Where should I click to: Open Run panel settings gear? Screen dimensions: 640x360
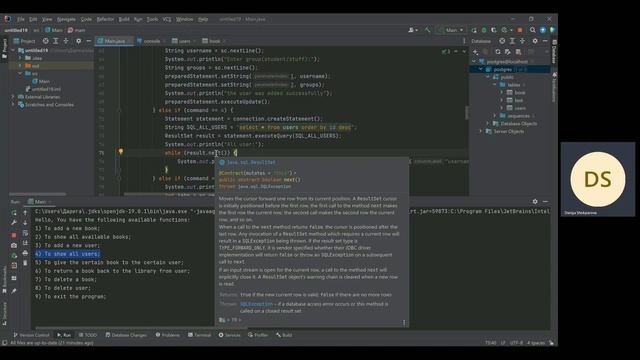click(535, 202)
